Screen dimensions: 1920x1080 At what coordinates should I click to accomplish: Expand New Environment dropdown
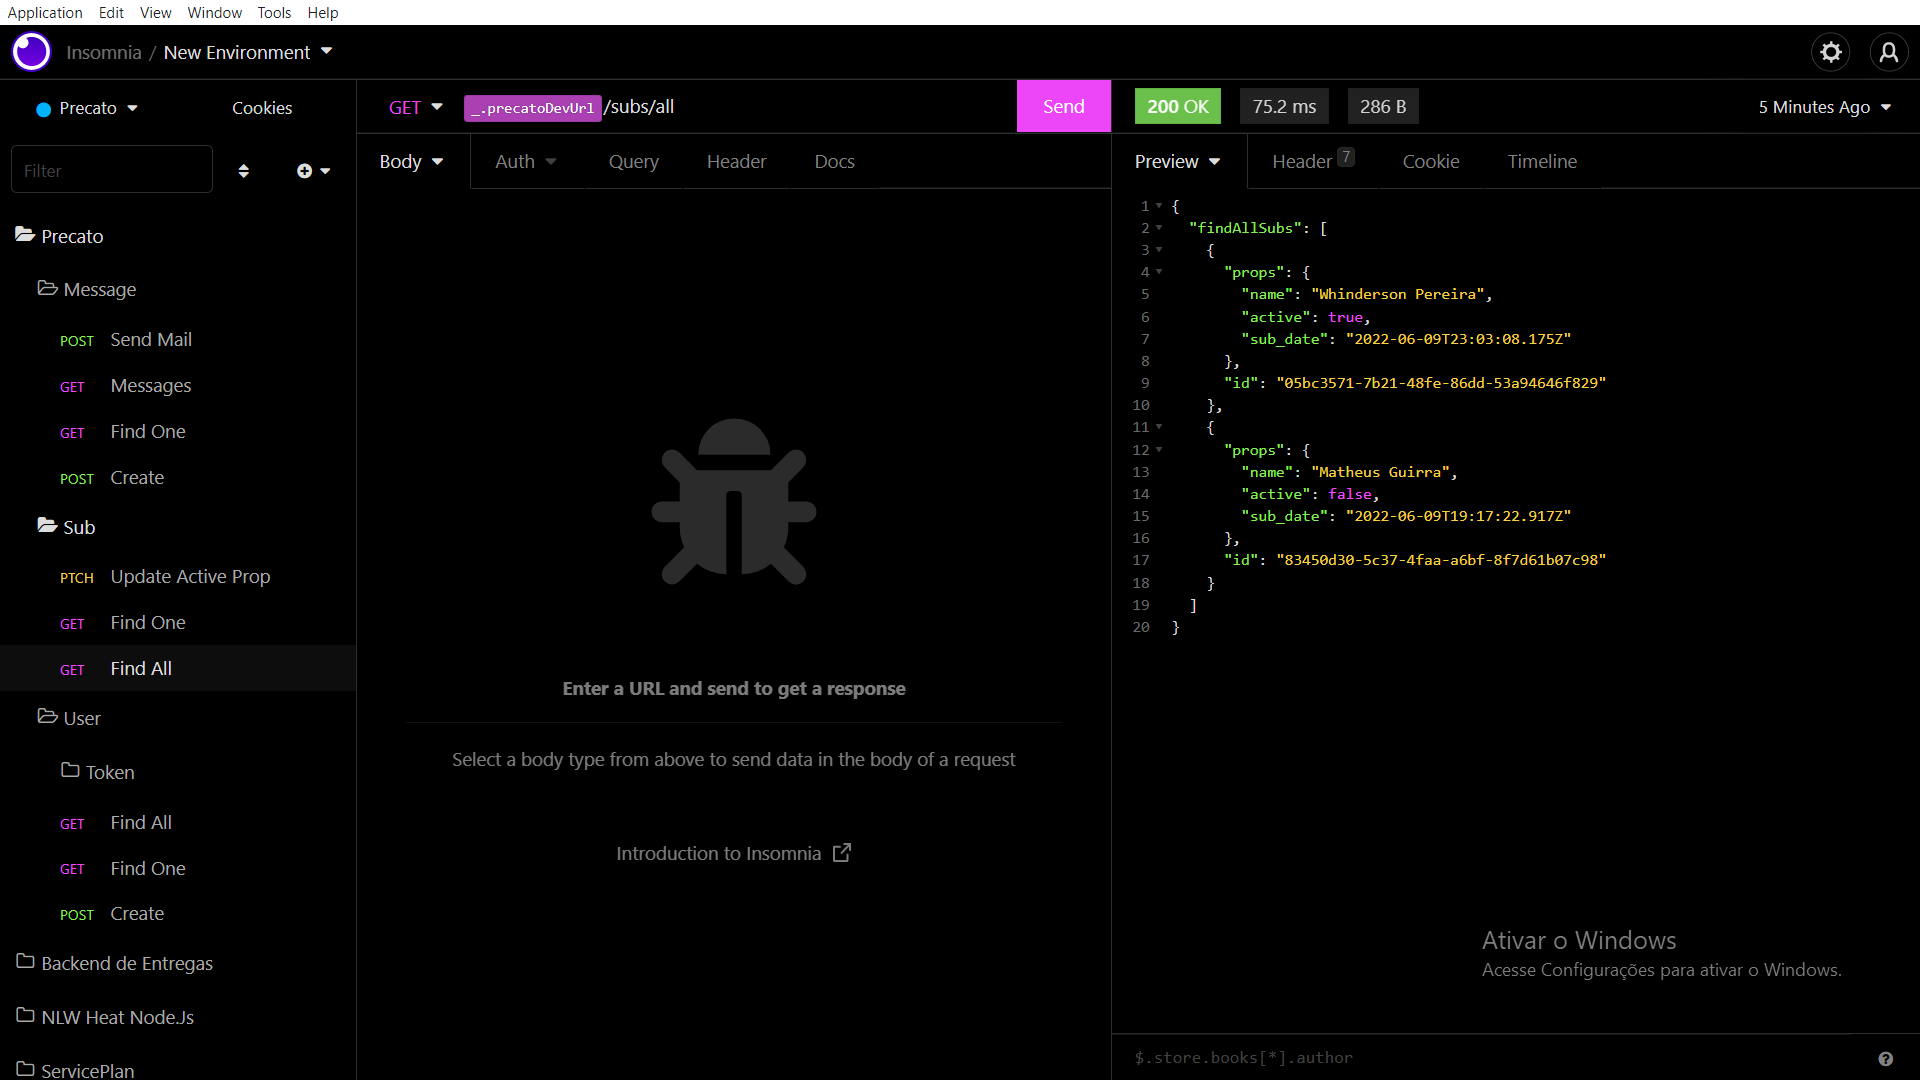coord(326,52)
